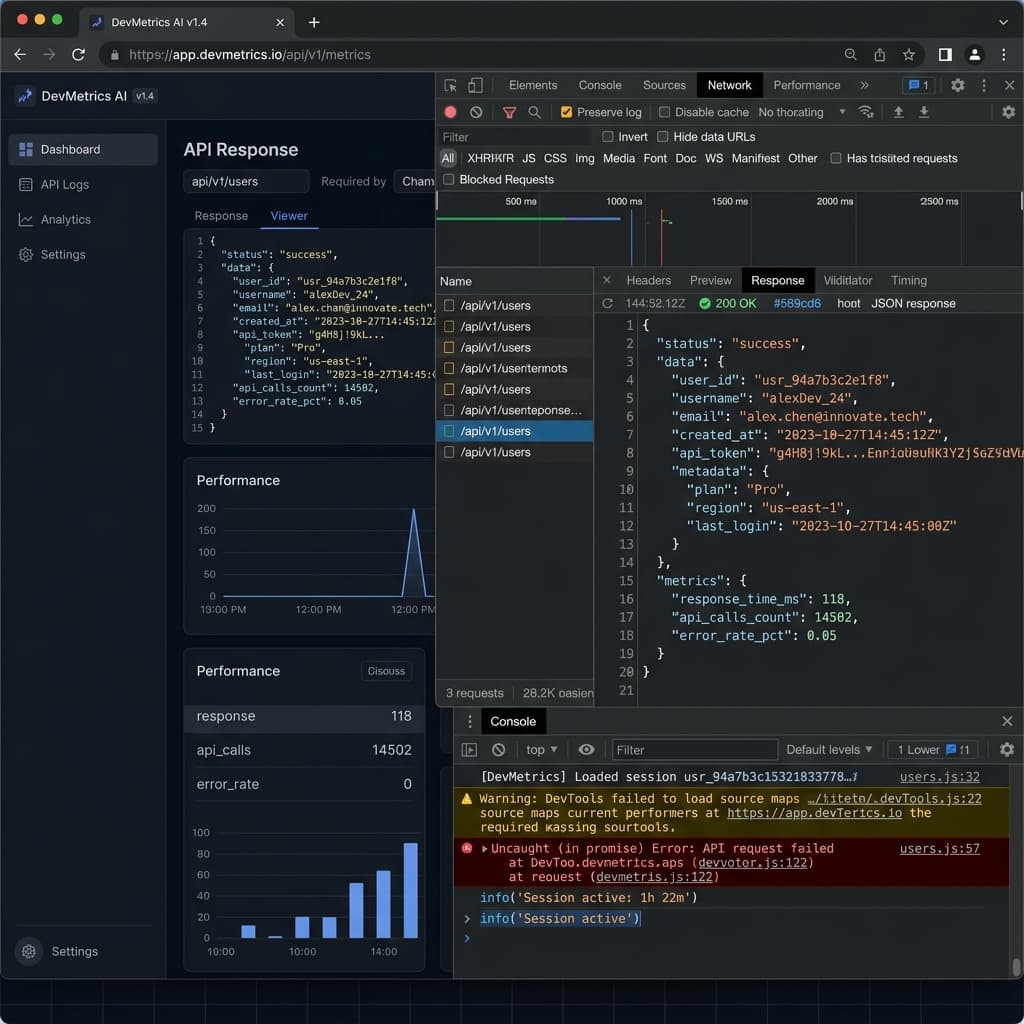Export HAR file with download arrow
Viewport: 1024px width, 1024px height.
point(924,112)
